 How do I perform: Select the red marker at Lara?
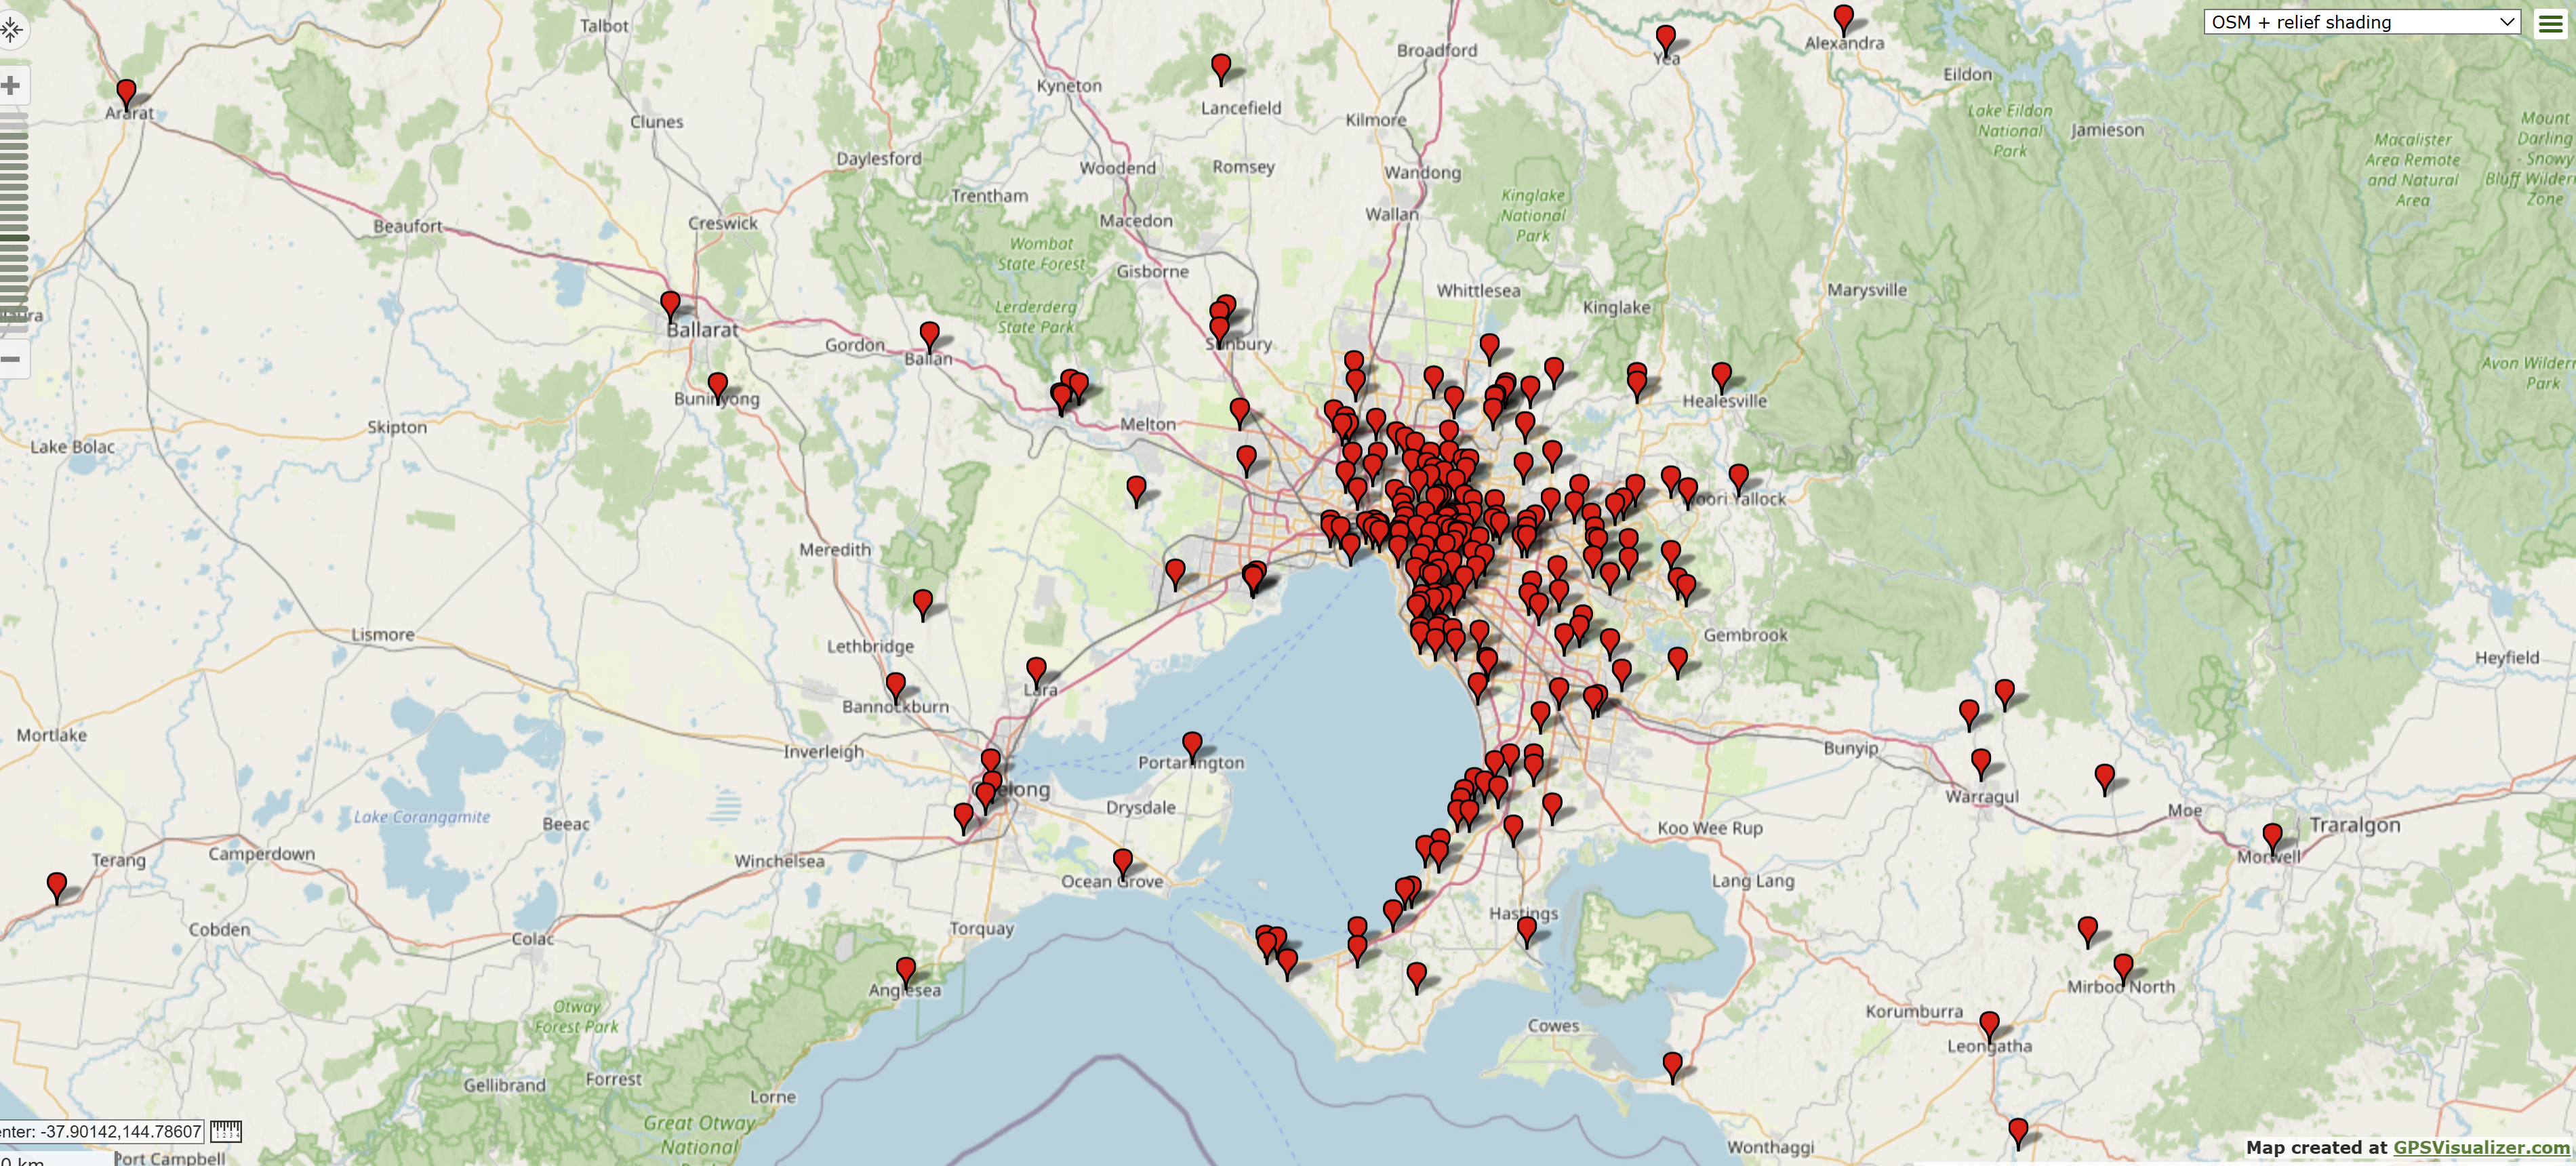pyautogui.click(x=1036, y=672)
